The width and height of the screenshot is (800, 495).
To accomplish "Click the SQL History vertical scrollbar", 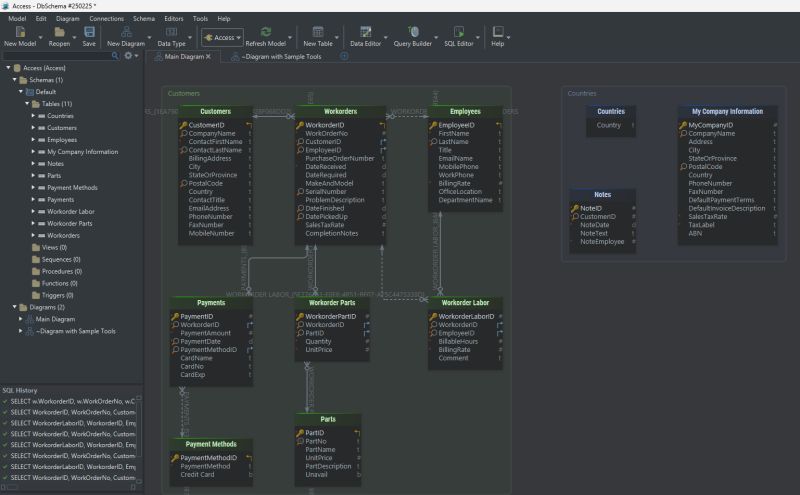I will point(139,439).
